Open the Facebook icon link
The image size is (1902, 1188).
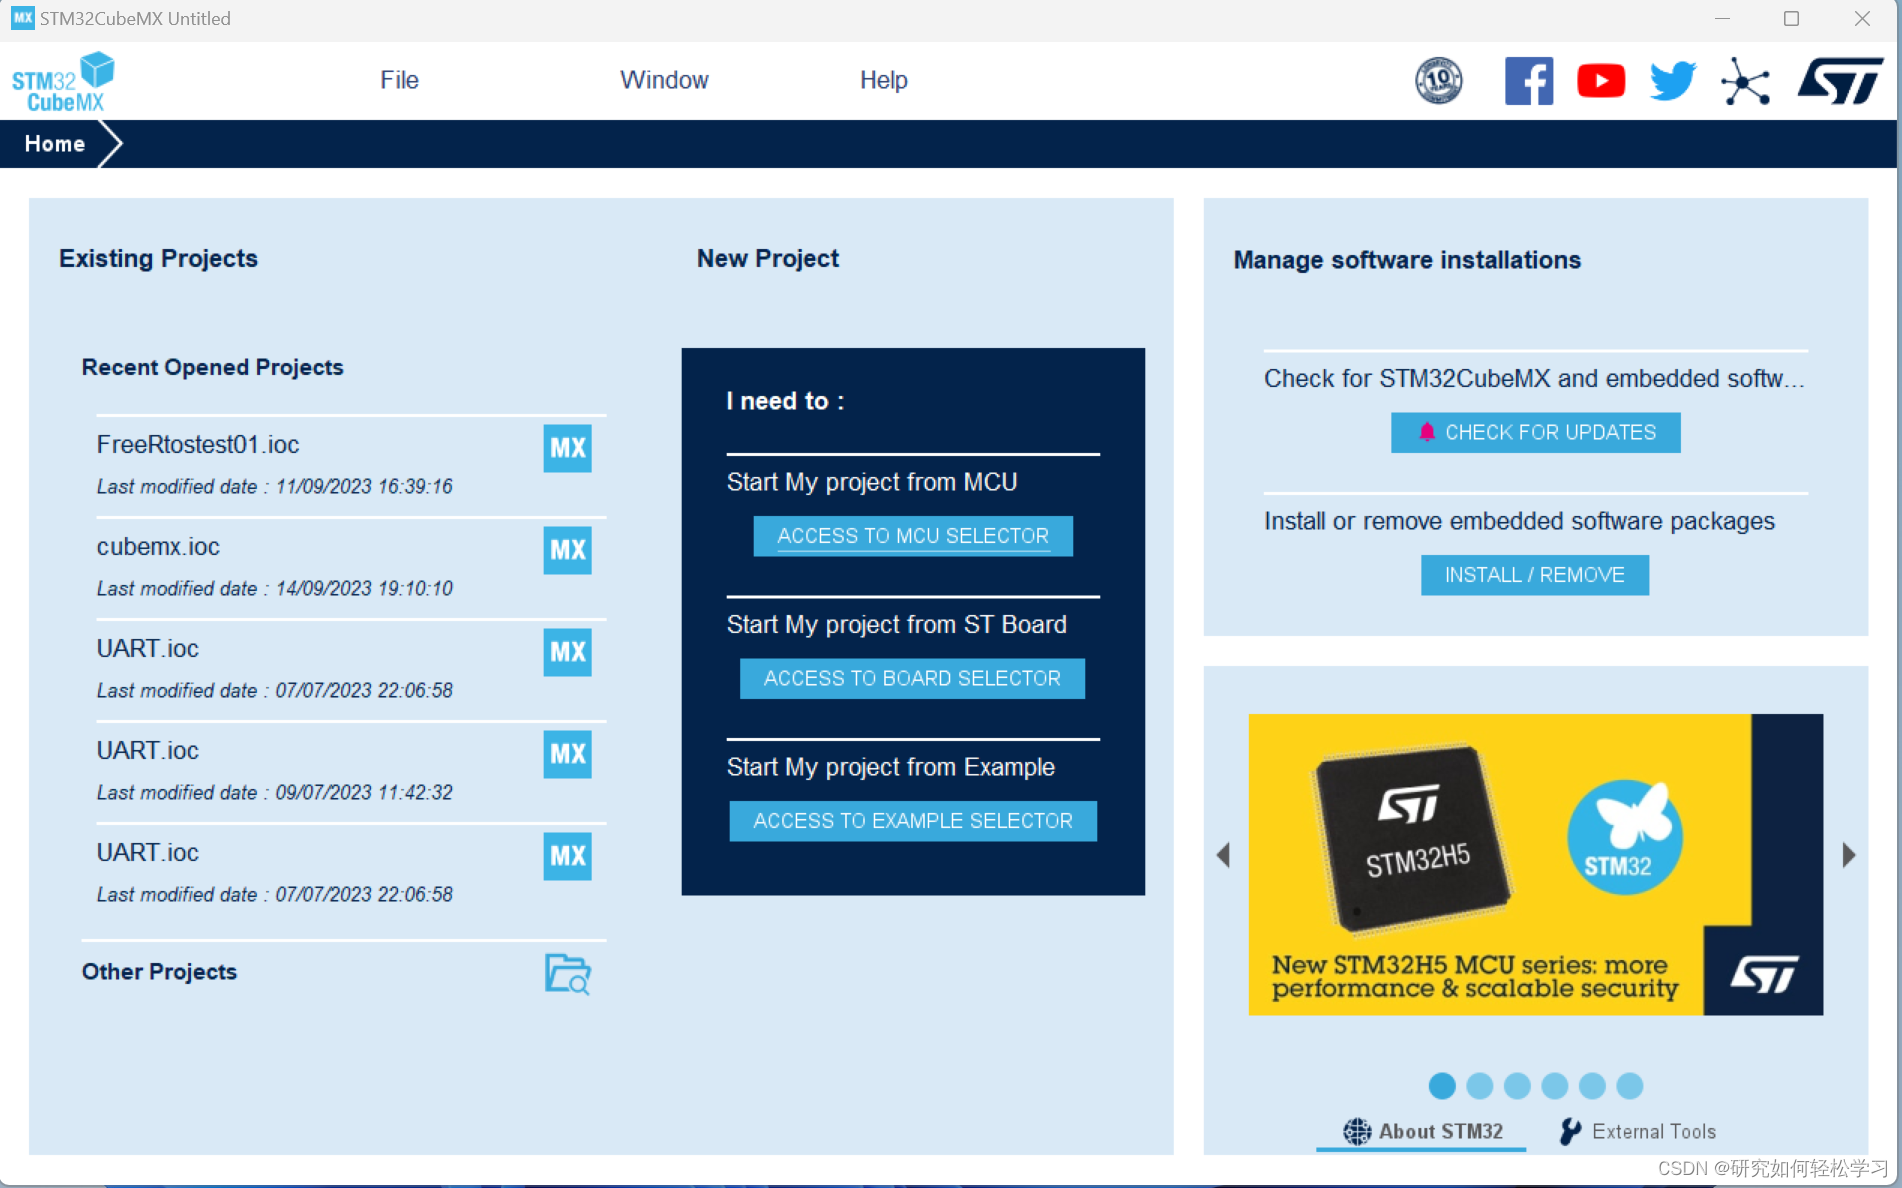[x=1529, y=81]
